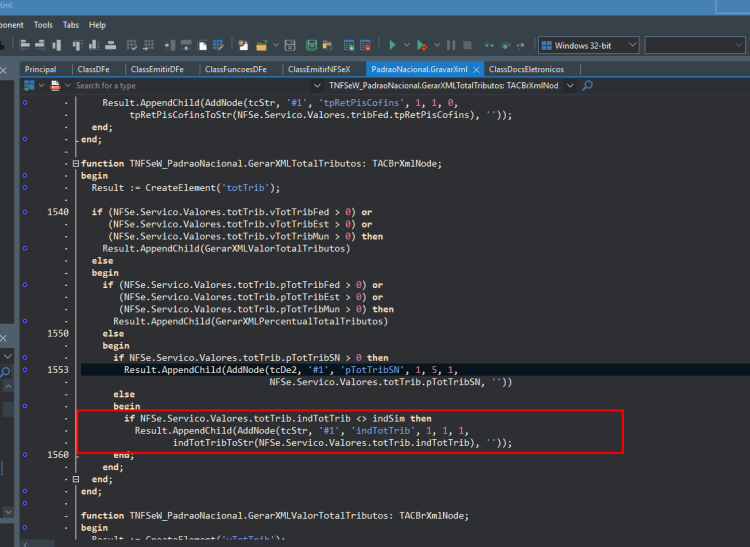Switch to the ClassDocsEletronicos tab
This screenshot has width=750, height=547.
[x=526, y=69]
